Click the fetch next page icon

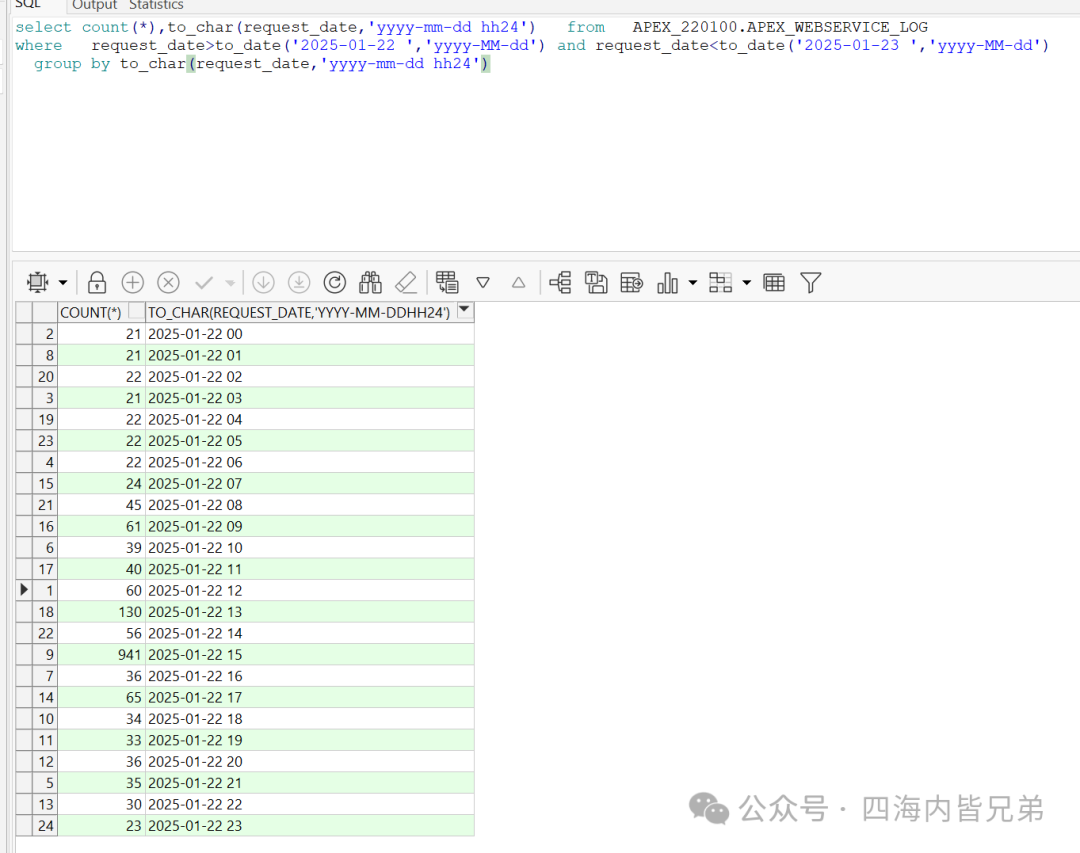[x=263, y=282]
